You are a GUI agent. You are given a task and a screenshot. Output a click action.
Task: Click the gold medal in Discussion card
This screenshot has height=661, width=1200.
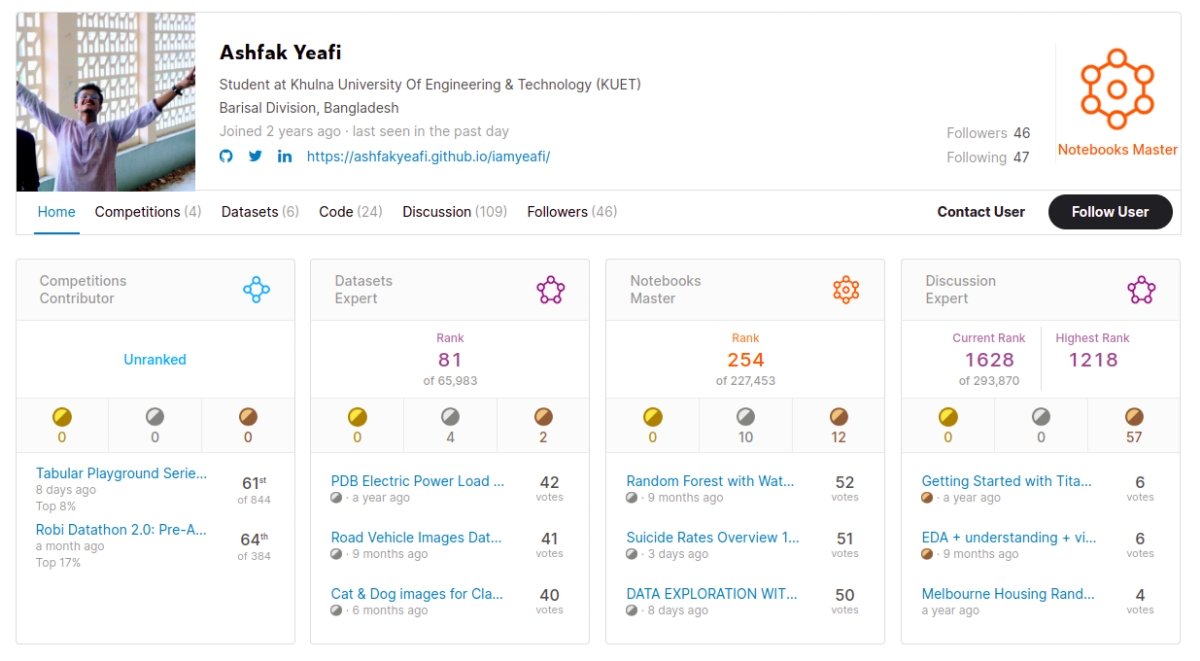pos(948,416)
